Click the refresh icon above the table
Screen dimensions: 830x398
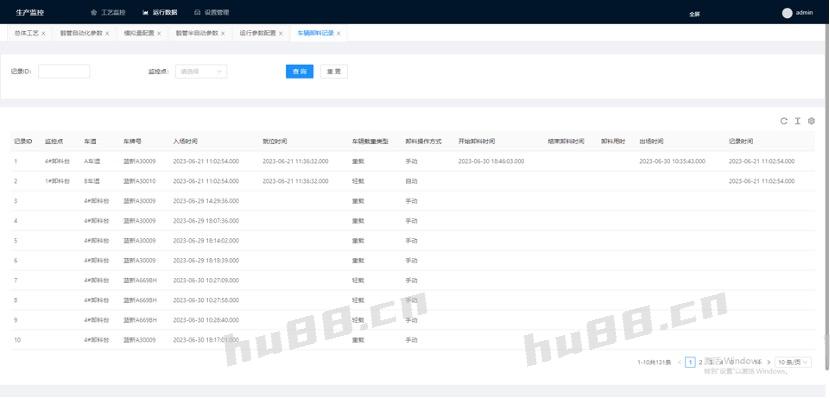tap(783, 121)
